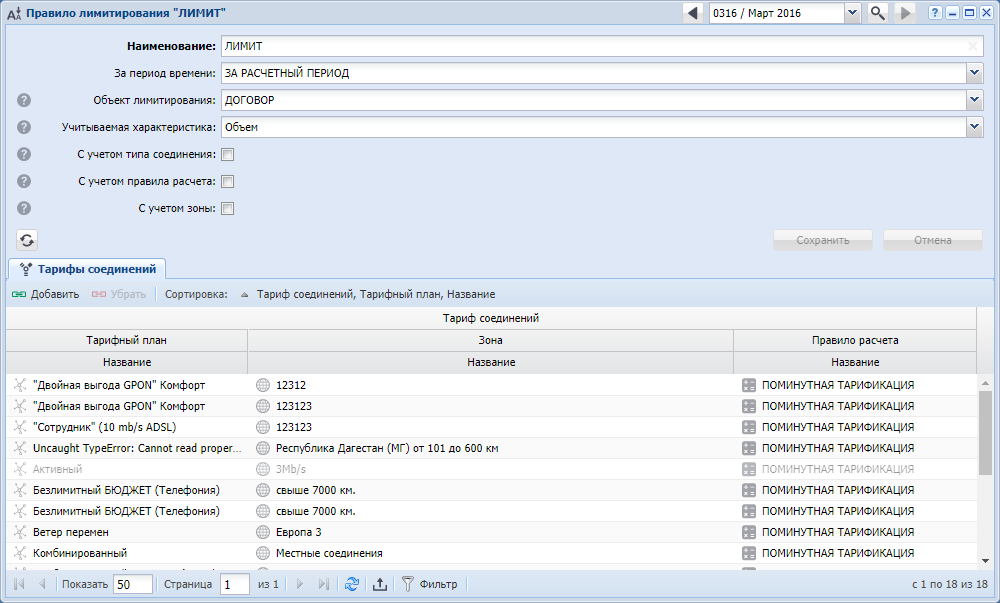1000x603 pixels.
Task: Open help icon for С учетом правила расчета
Action: (24, 181)
